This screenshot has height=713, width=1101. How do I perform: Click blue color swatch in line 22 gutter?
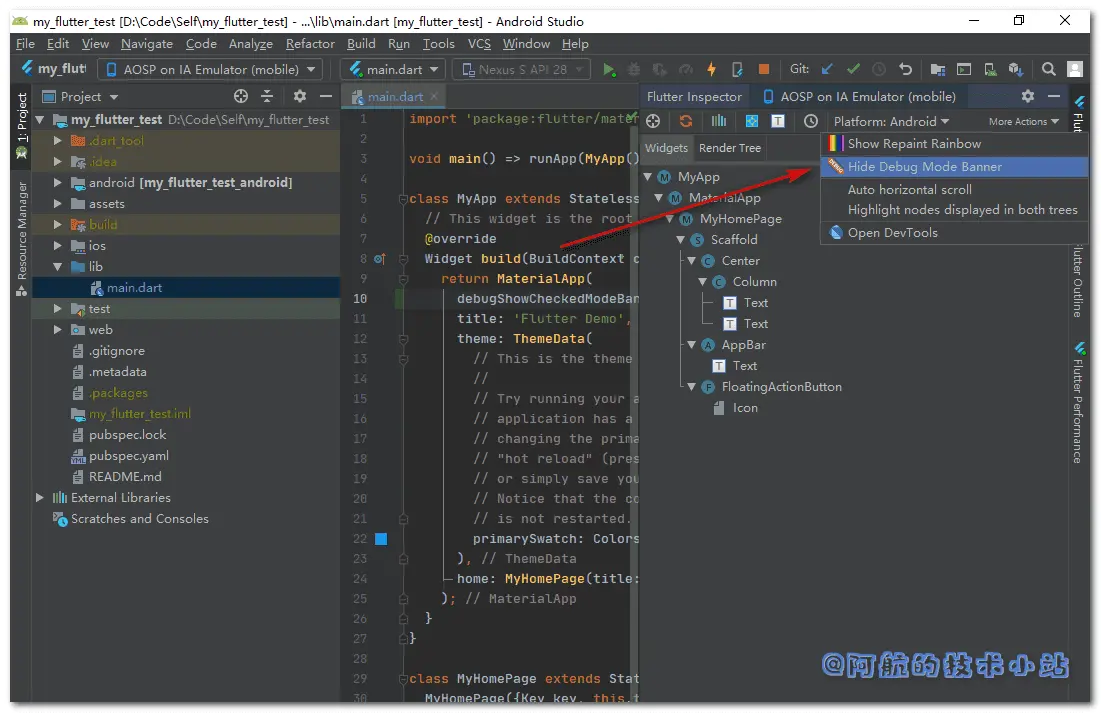pyautogui.click(x=380, y=539)
